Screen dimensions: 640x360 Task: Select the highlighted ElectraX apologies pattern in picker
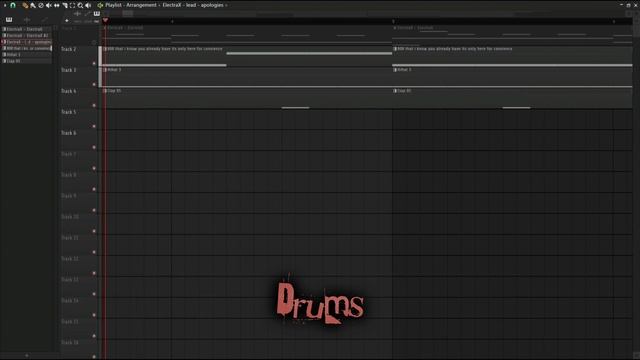tap(27, 42)
